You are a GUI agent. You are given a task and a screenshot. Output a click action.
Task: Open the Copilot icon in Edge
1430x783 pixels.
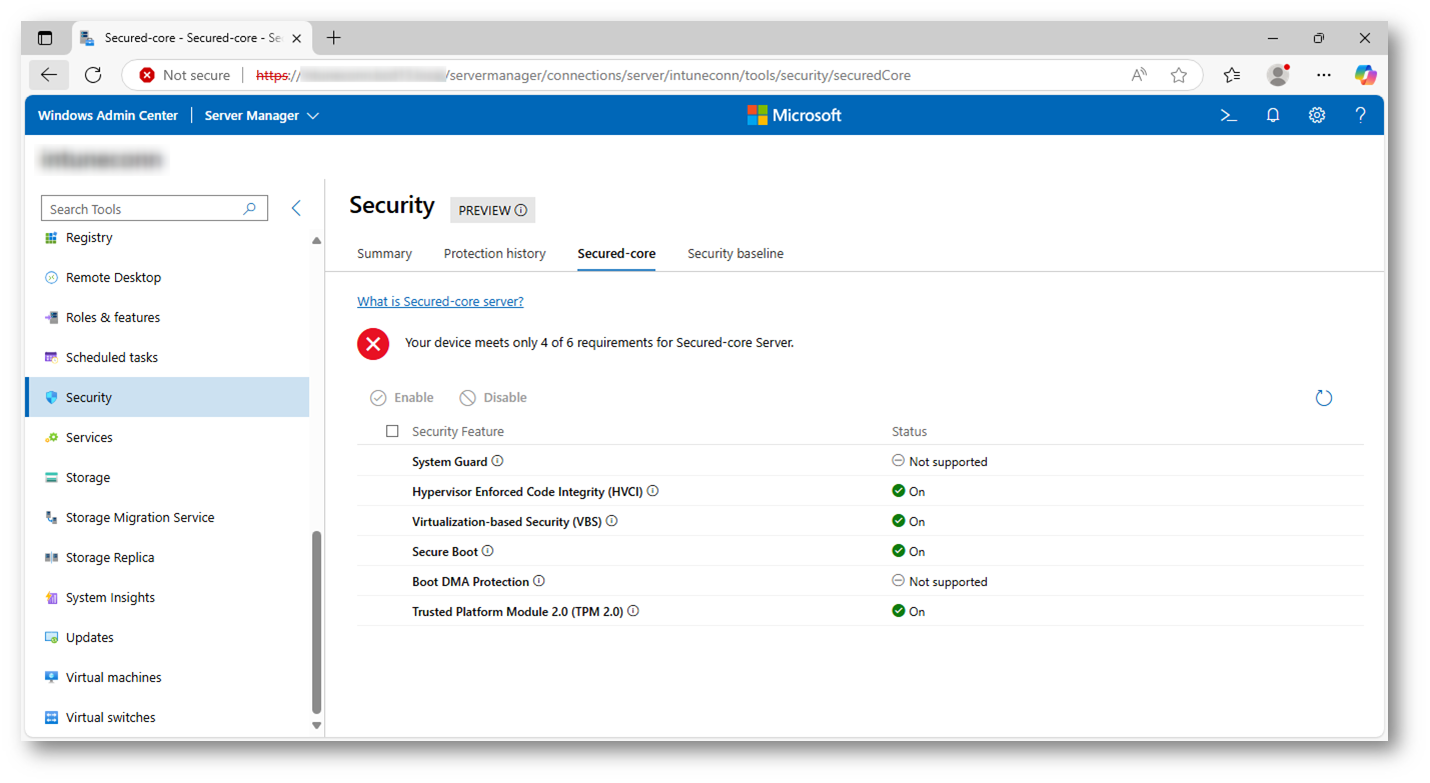point(1365,75)
